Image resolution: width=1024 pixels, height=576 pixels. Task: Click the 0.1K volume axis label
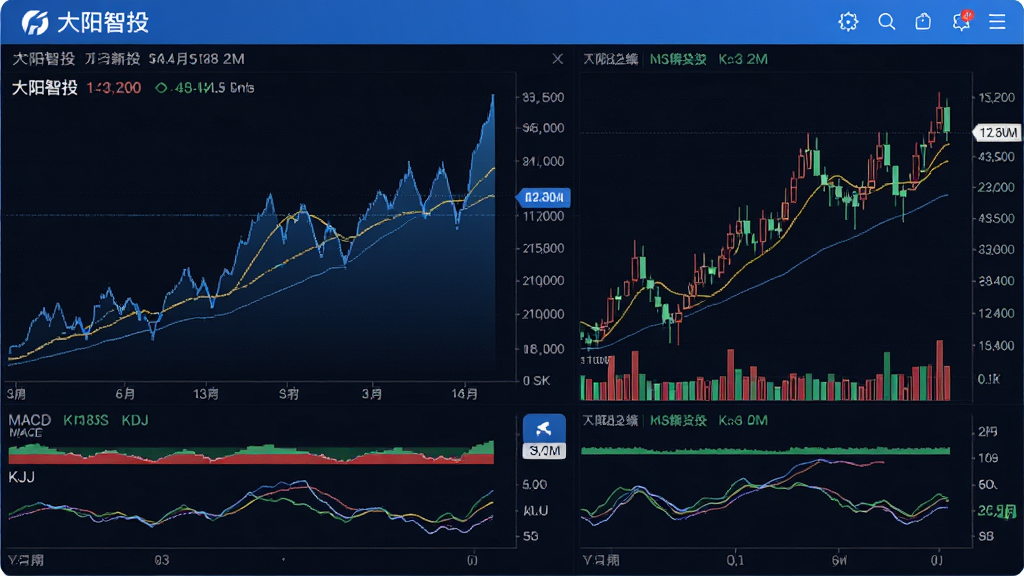(989, 379)
